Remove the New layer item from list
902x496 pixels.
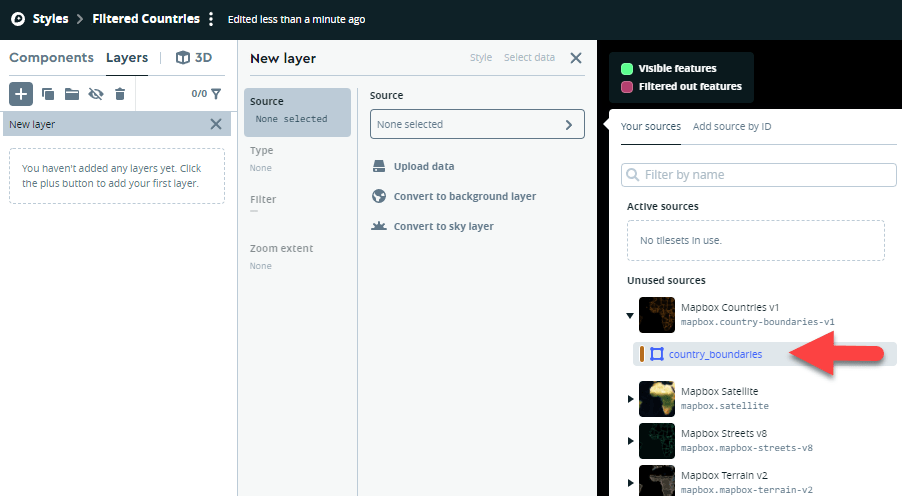point(216,124)
